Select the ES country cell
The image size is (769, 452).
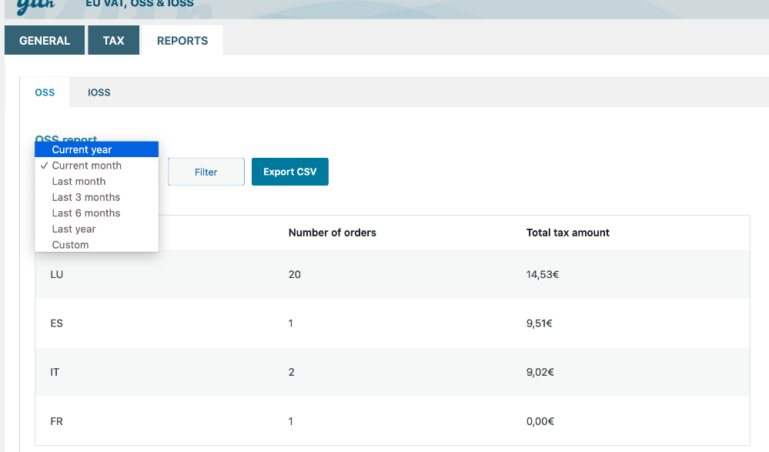tap(56, 324)
